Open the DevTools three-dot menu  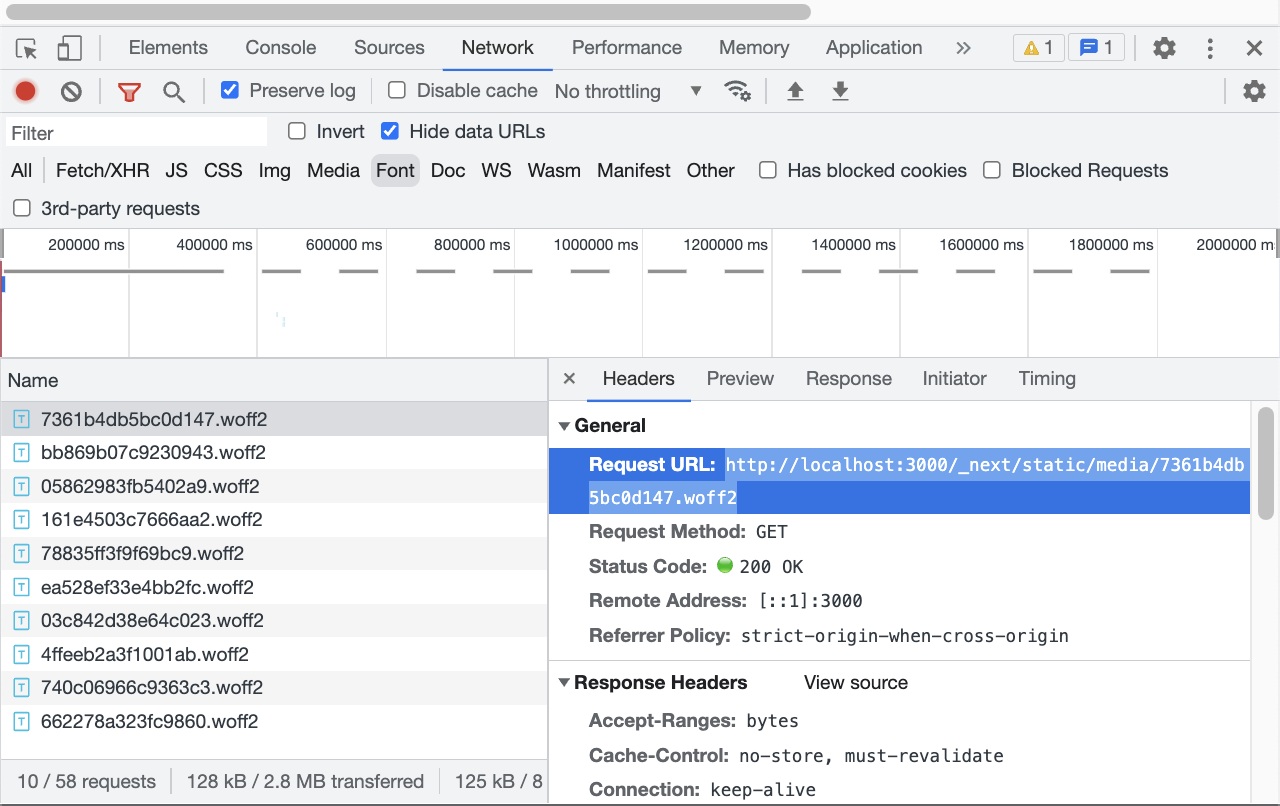(1210, 48)
